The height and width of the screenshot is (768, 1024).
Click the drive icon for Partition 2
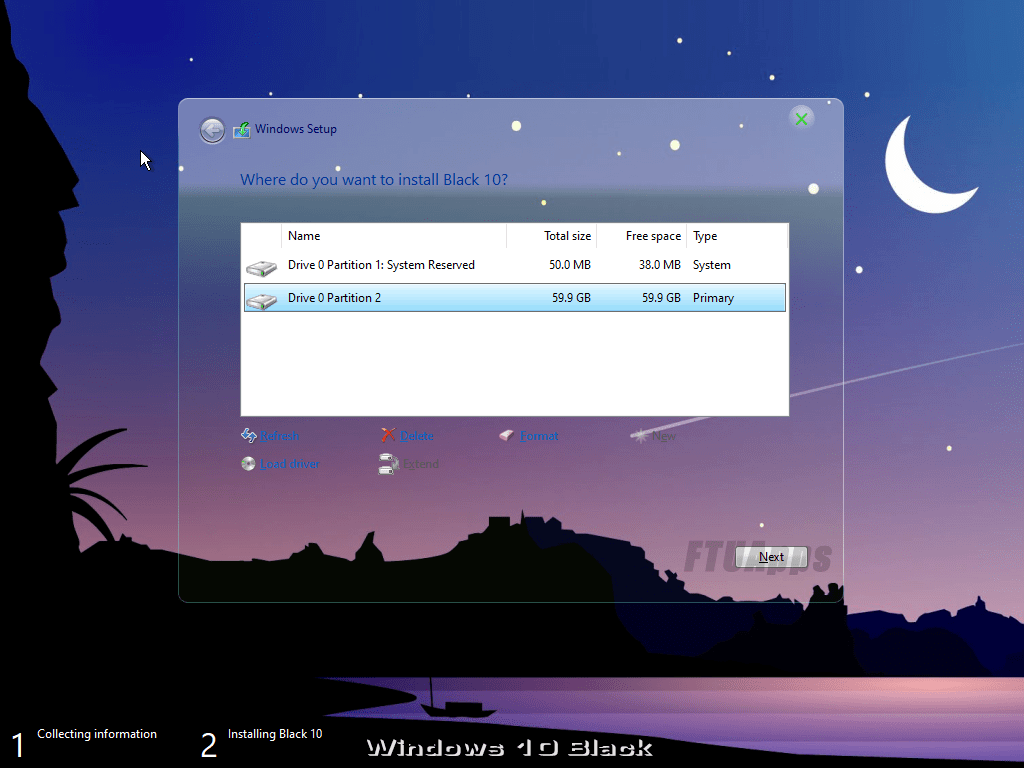[x=261, y=299]
